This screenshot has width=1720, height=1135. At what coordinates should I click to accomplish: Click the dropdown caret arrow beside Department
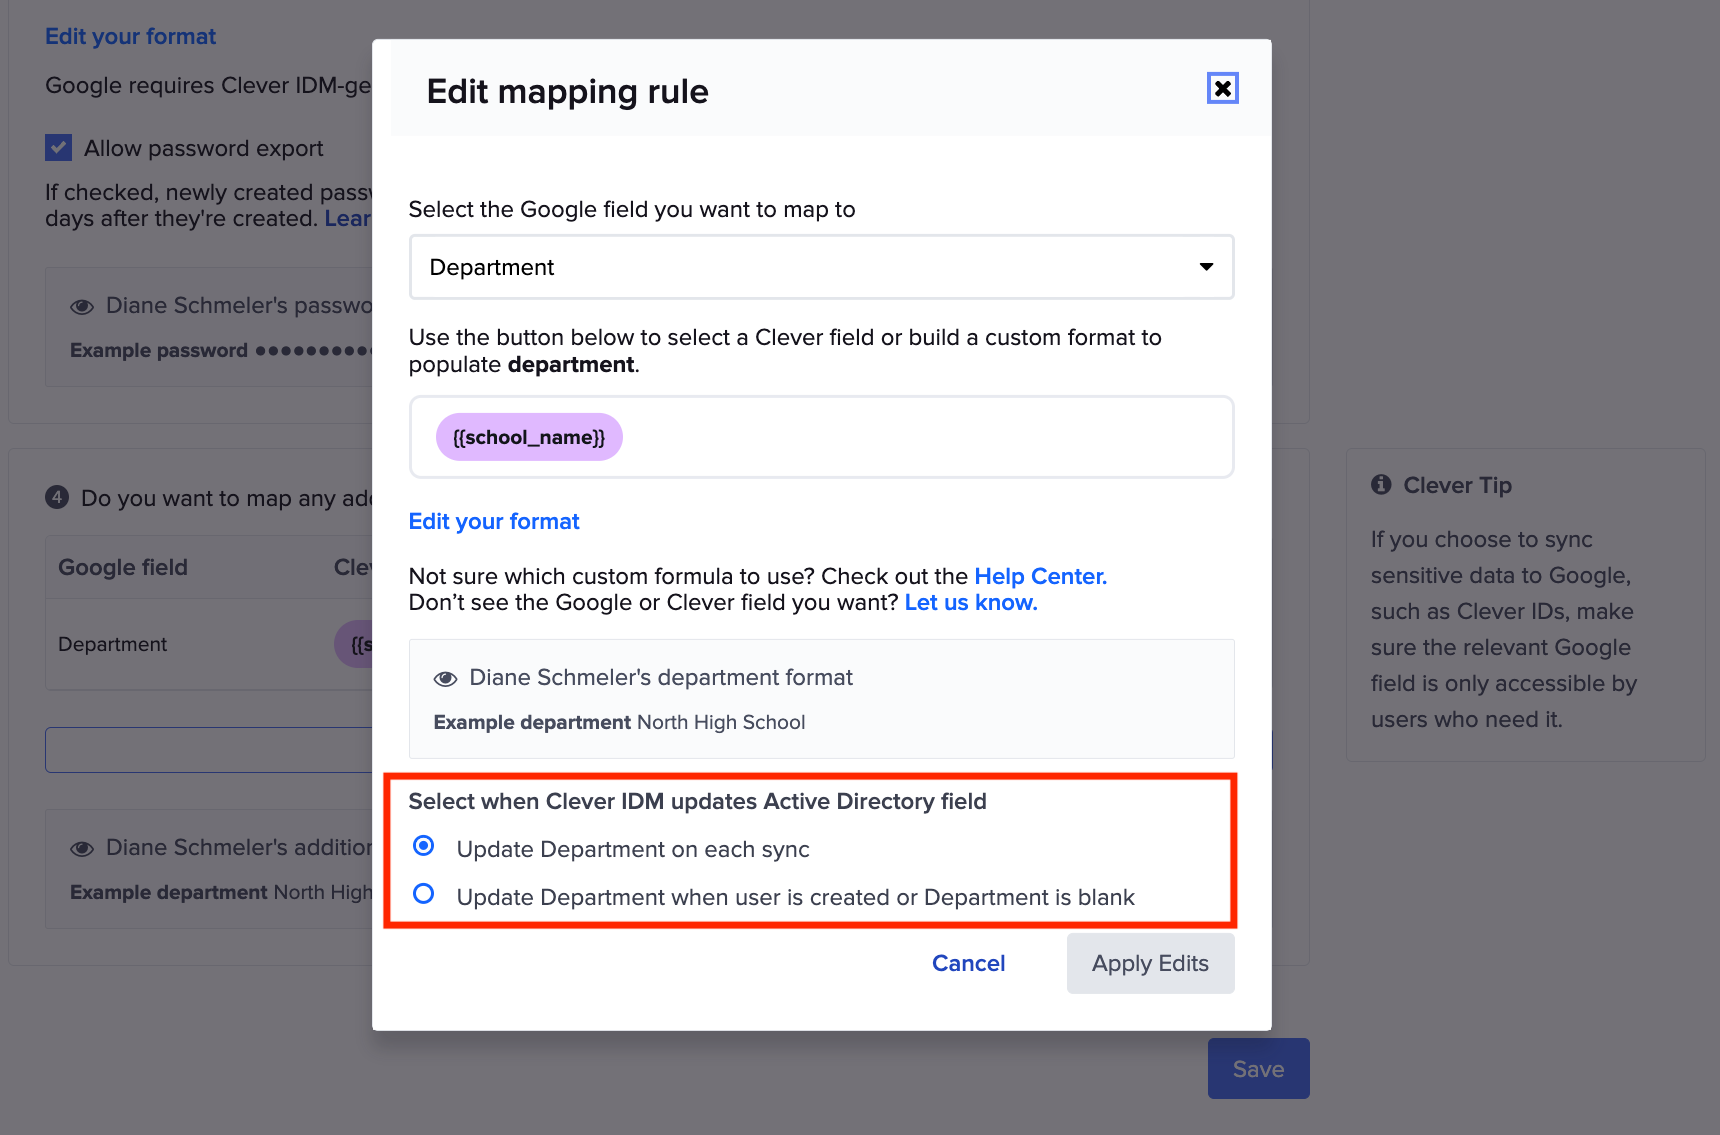pyautogui.click(x=1206, y=267)
